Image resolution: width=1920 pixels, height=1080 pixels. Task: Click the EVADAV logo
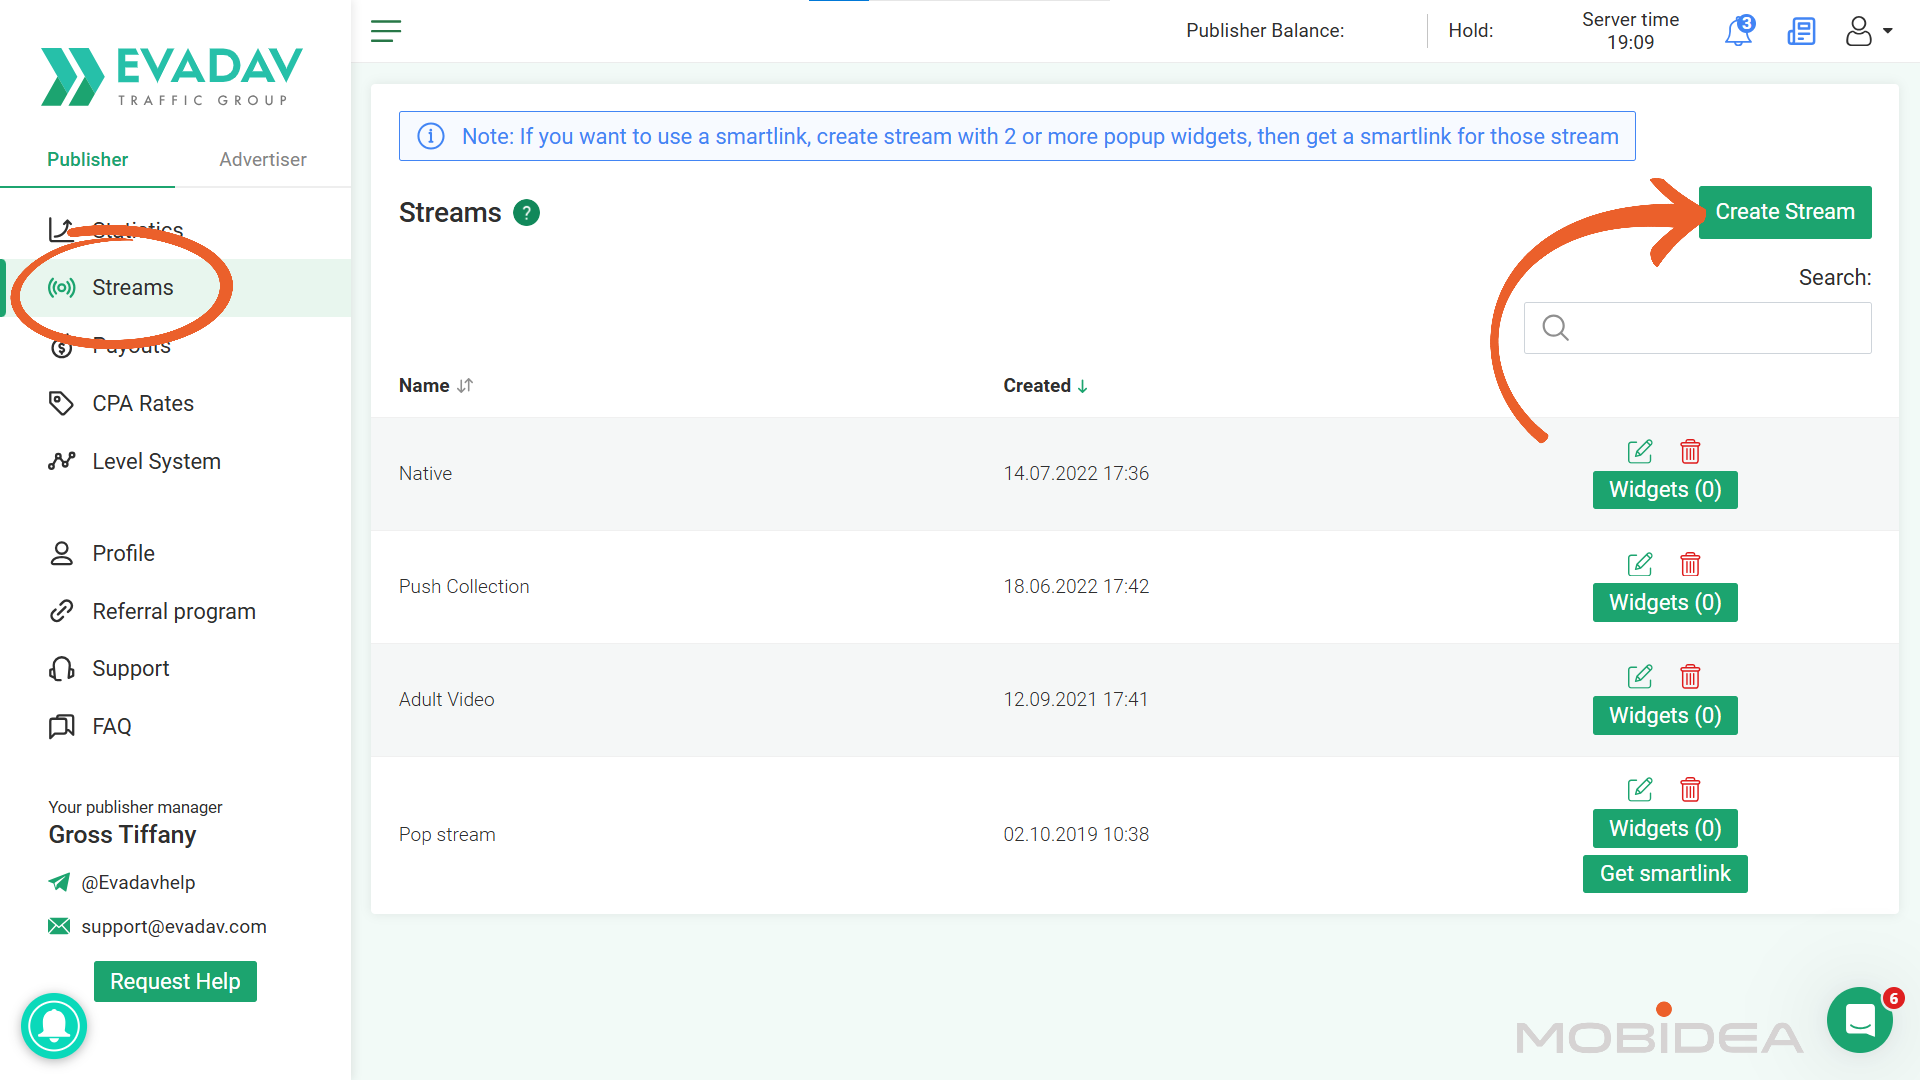tap(172, 77)
